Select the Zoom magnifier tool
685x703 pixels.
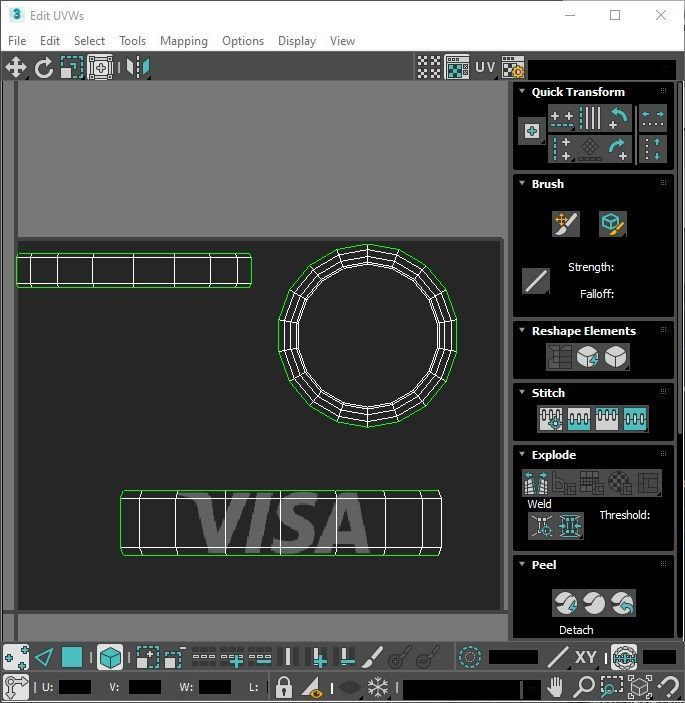coord(583,686)
